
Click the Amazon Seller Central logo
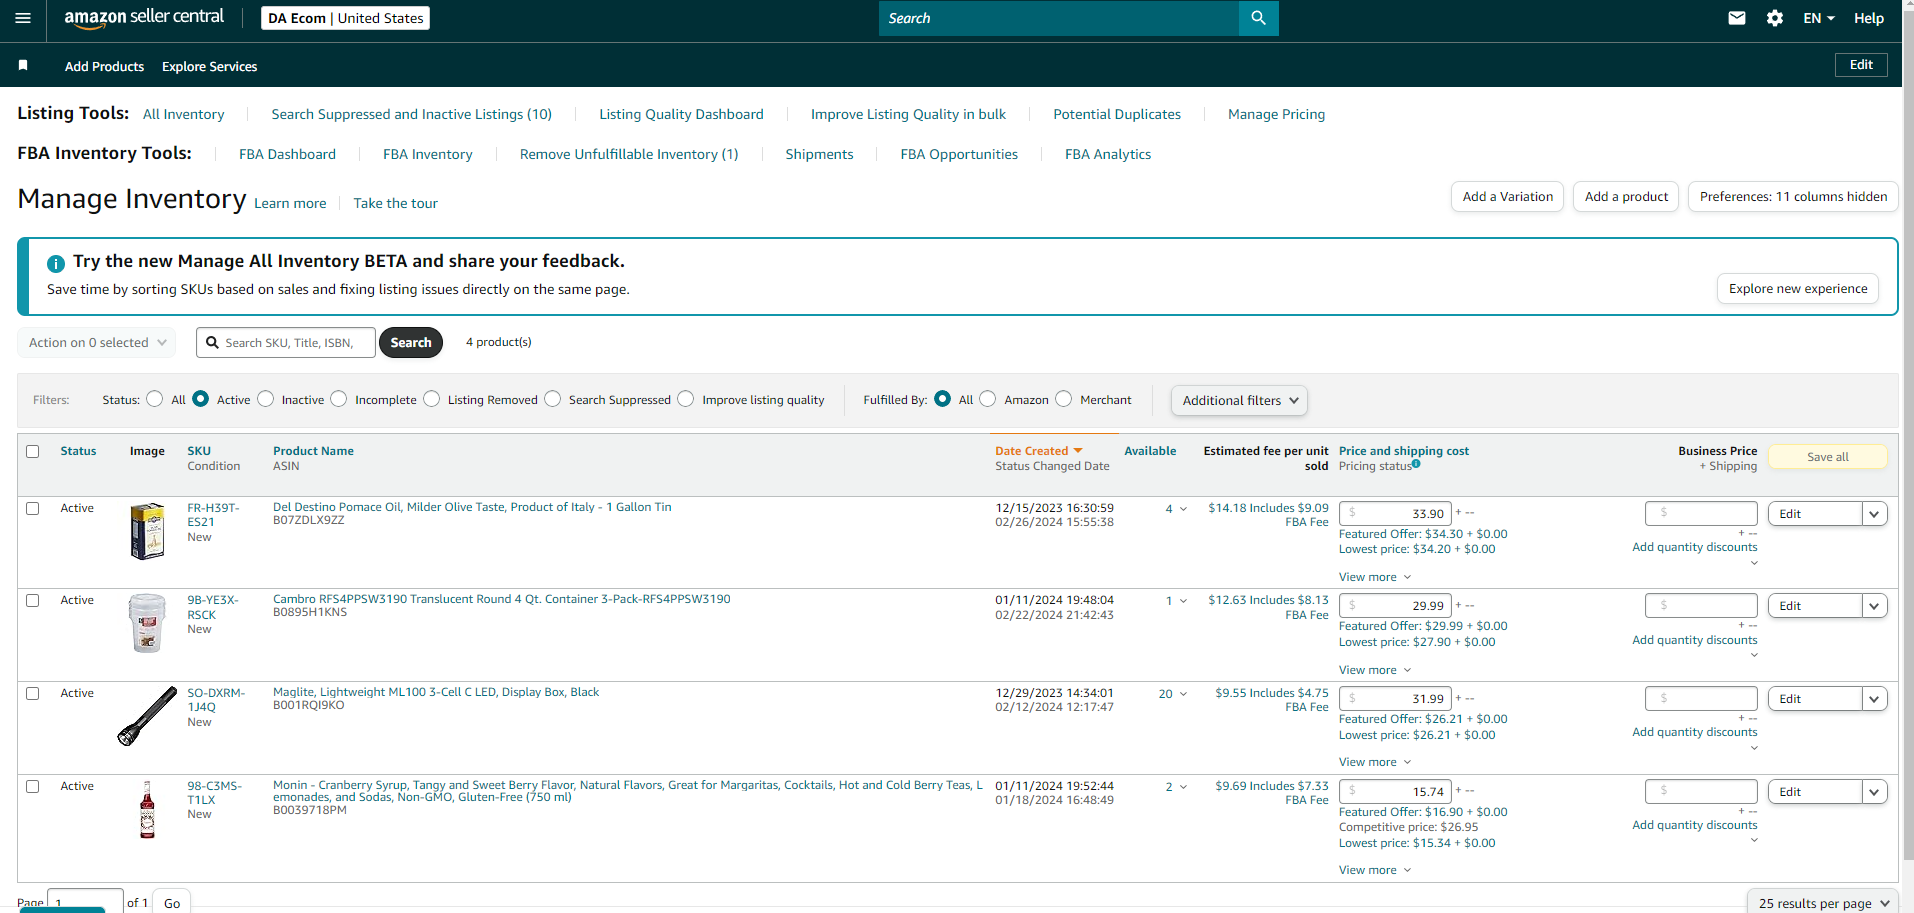(x=144, y=18)
